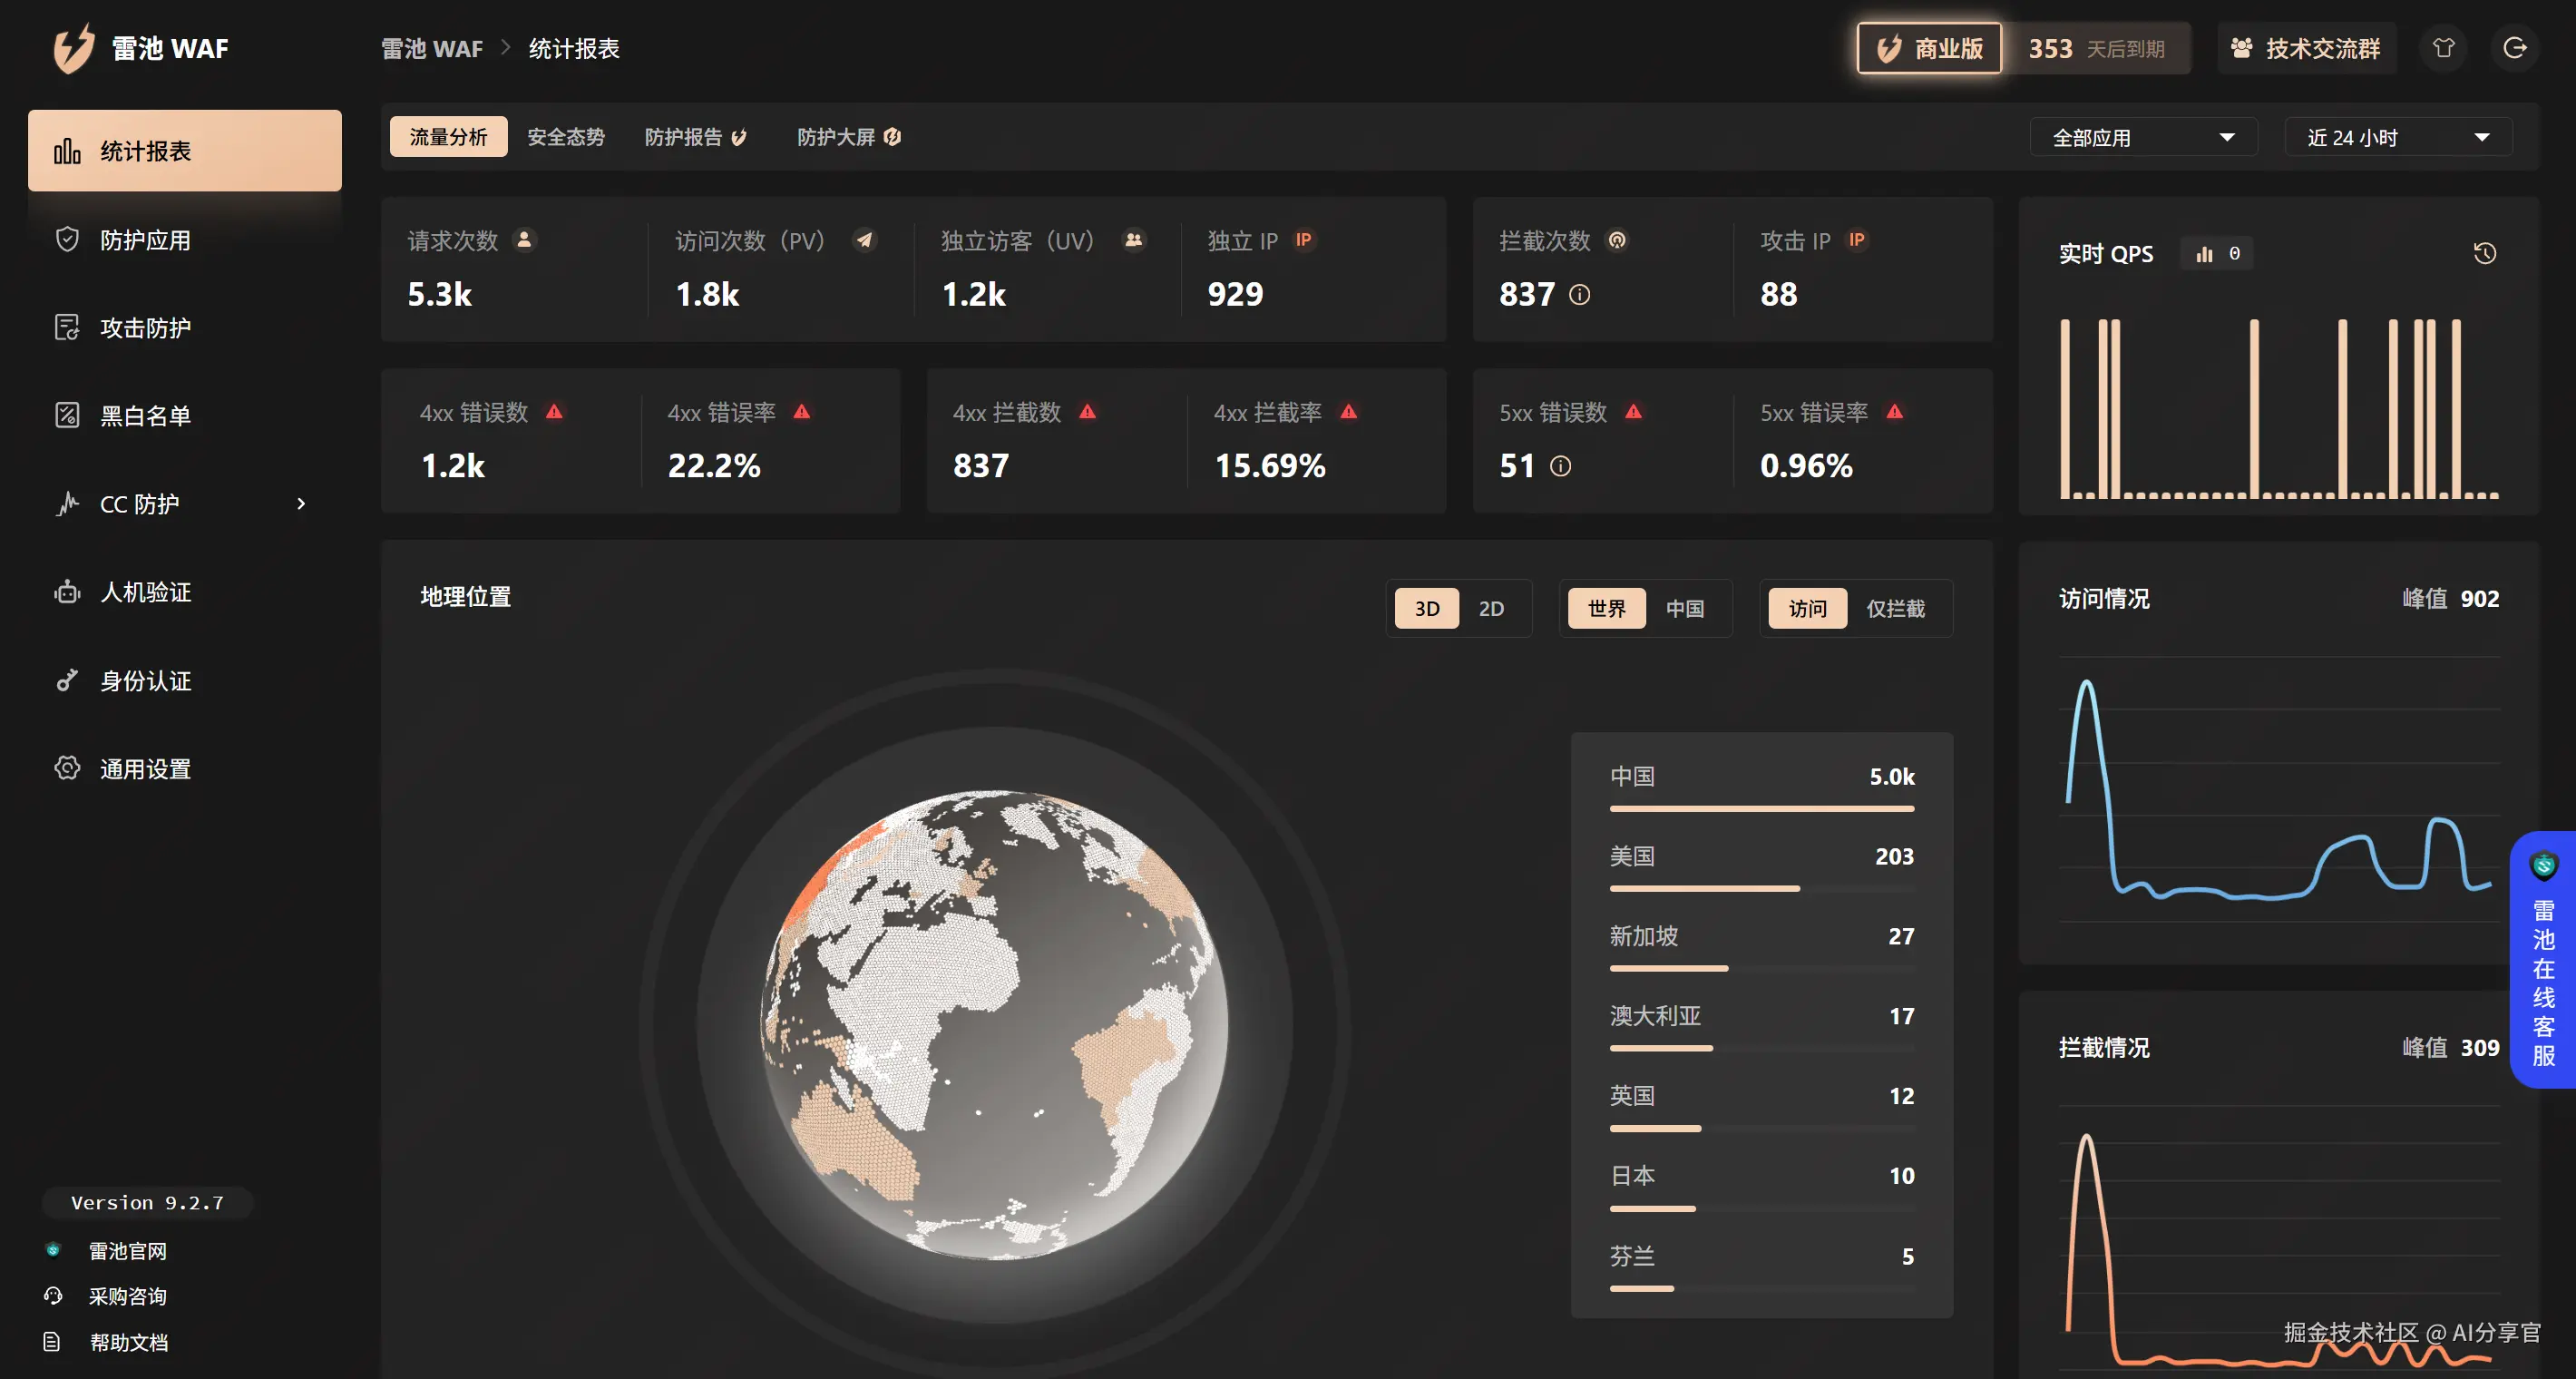Switch to the 安全态势 tab

pos(565,137)
